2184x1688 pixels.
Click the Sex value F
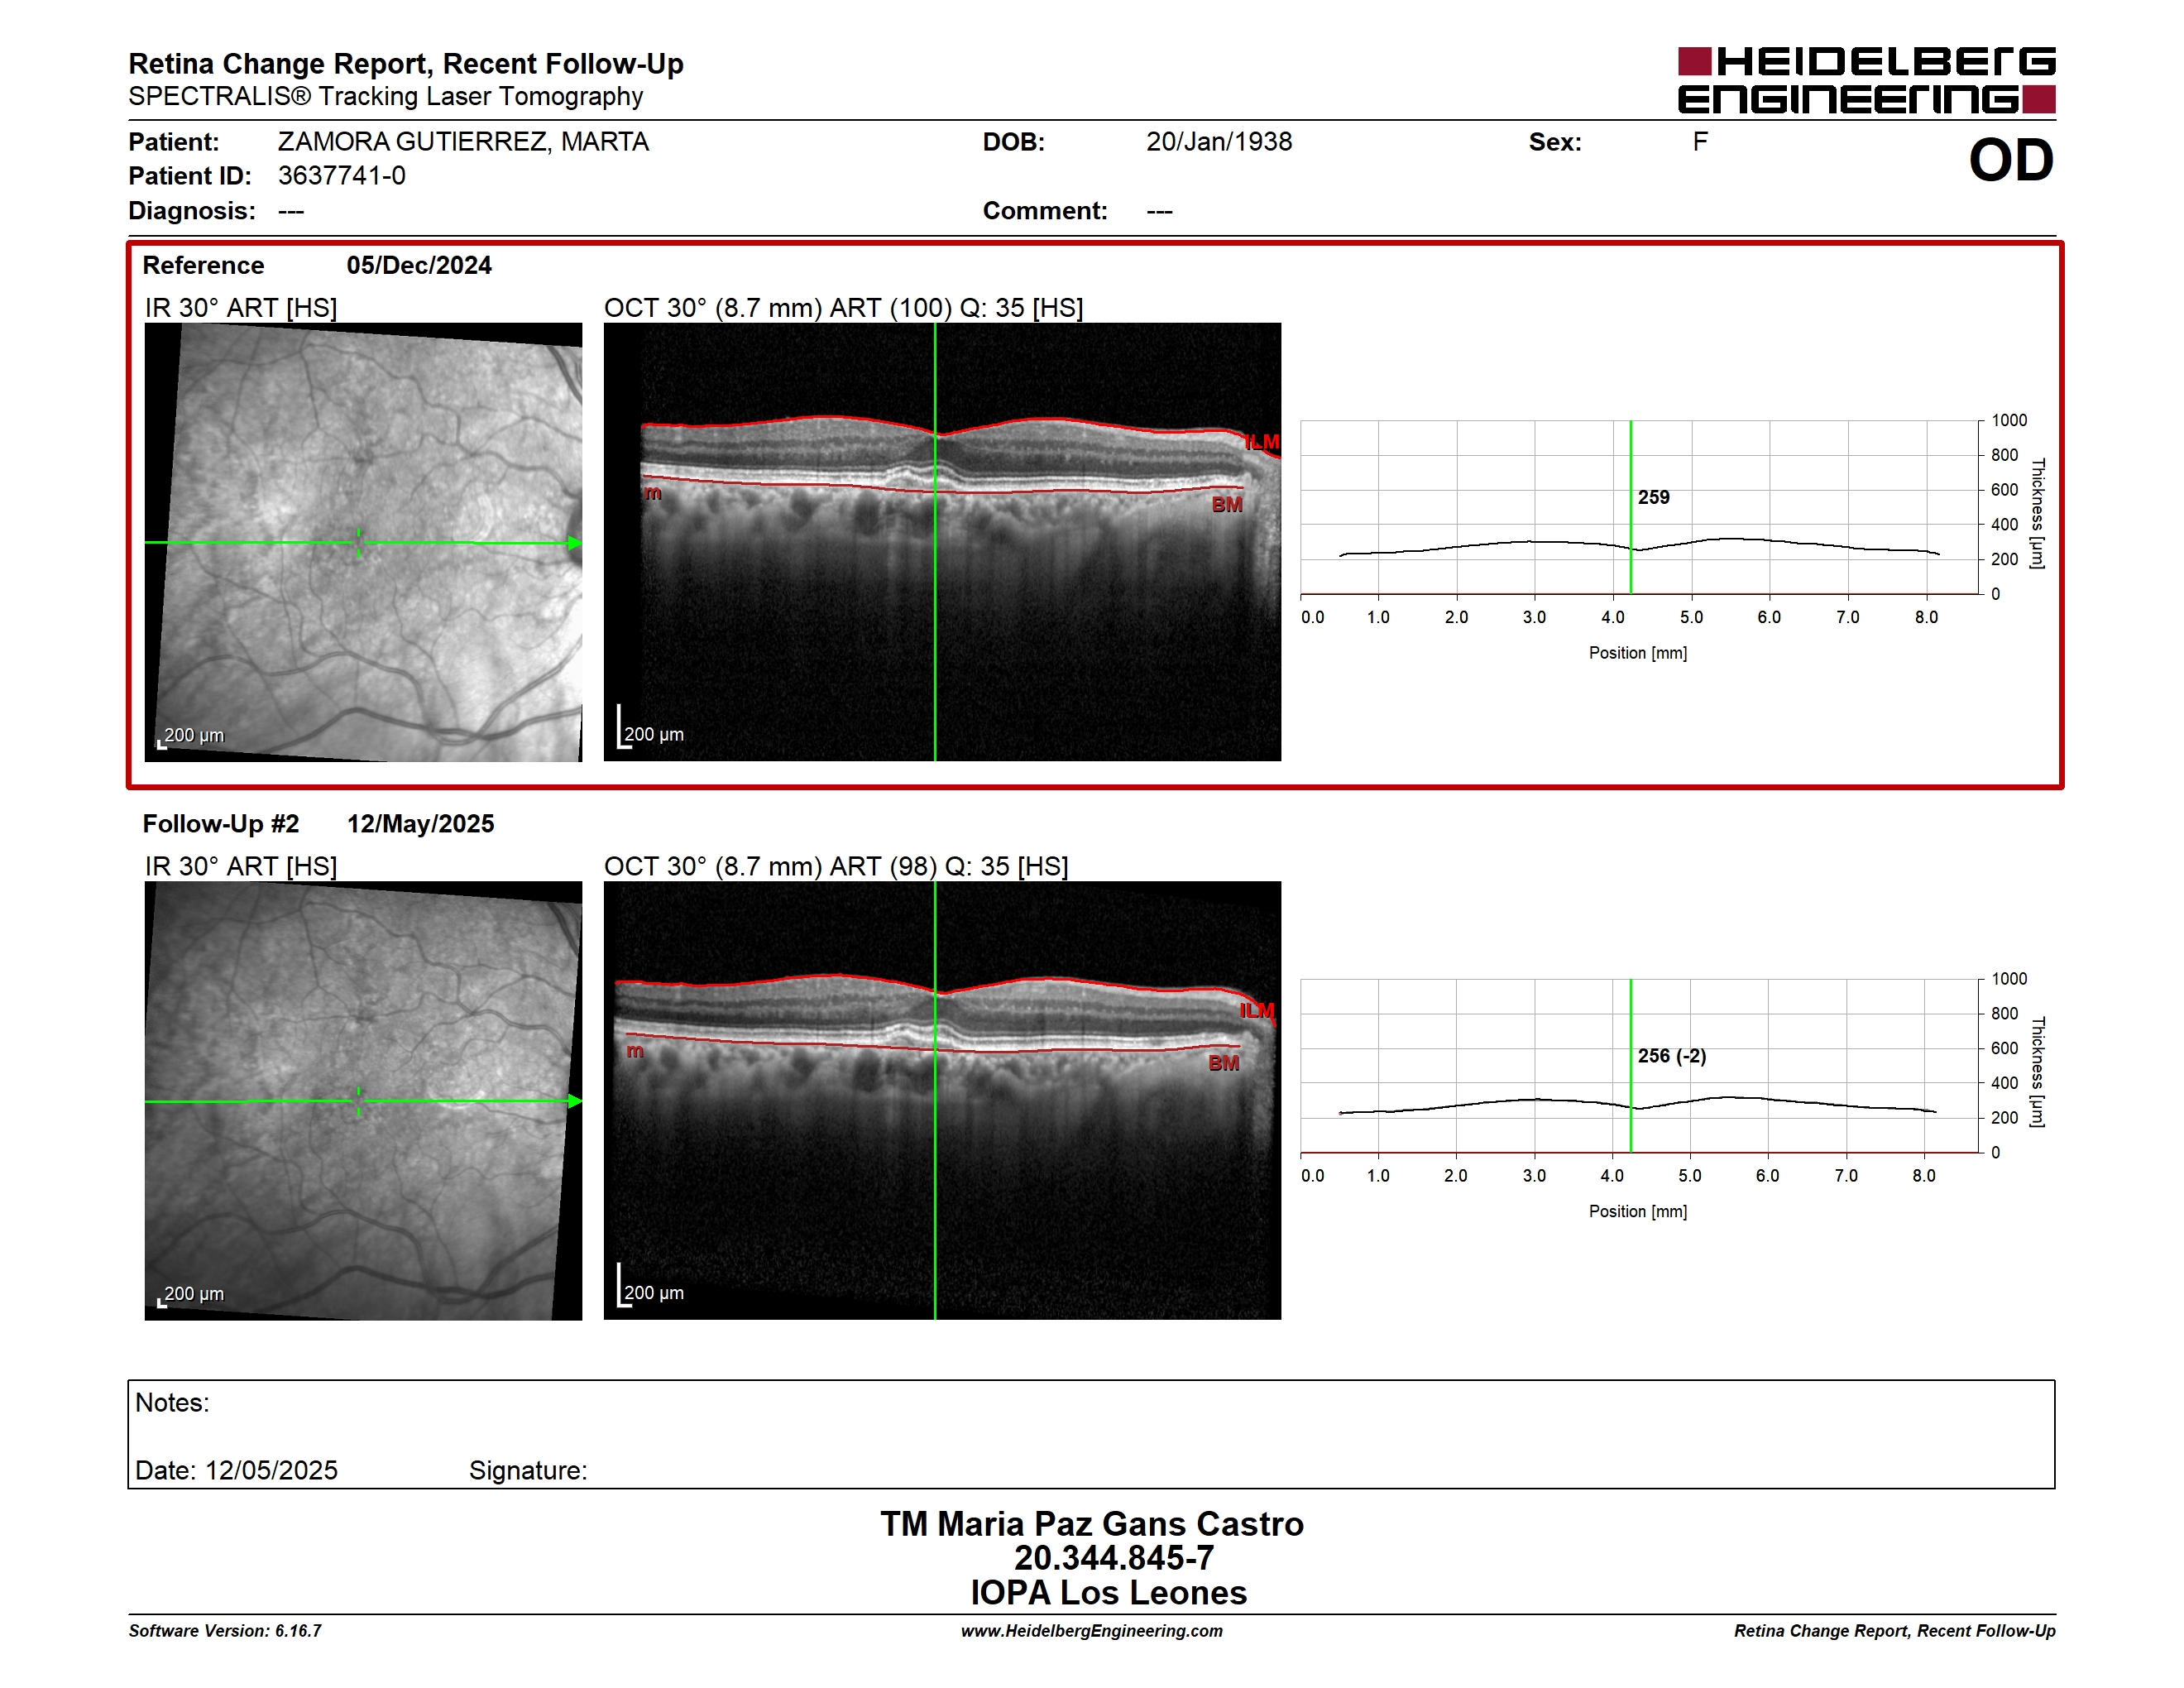(1700, 142)
